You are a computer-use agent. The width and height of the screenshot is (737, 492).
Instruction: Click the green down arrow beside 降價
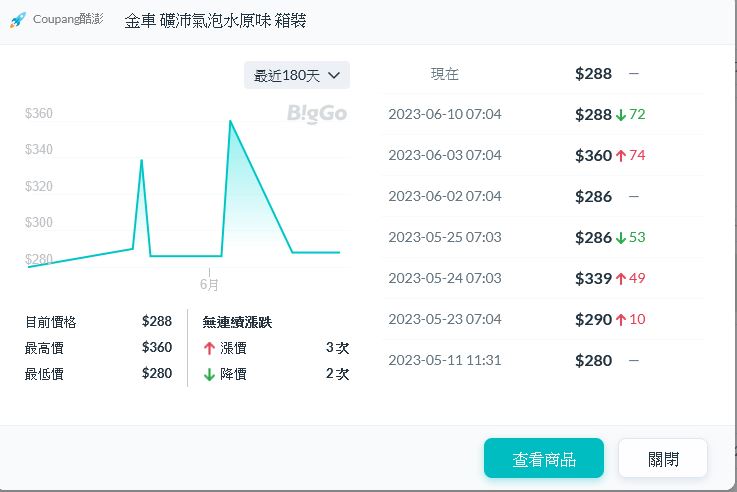(209, 374)
